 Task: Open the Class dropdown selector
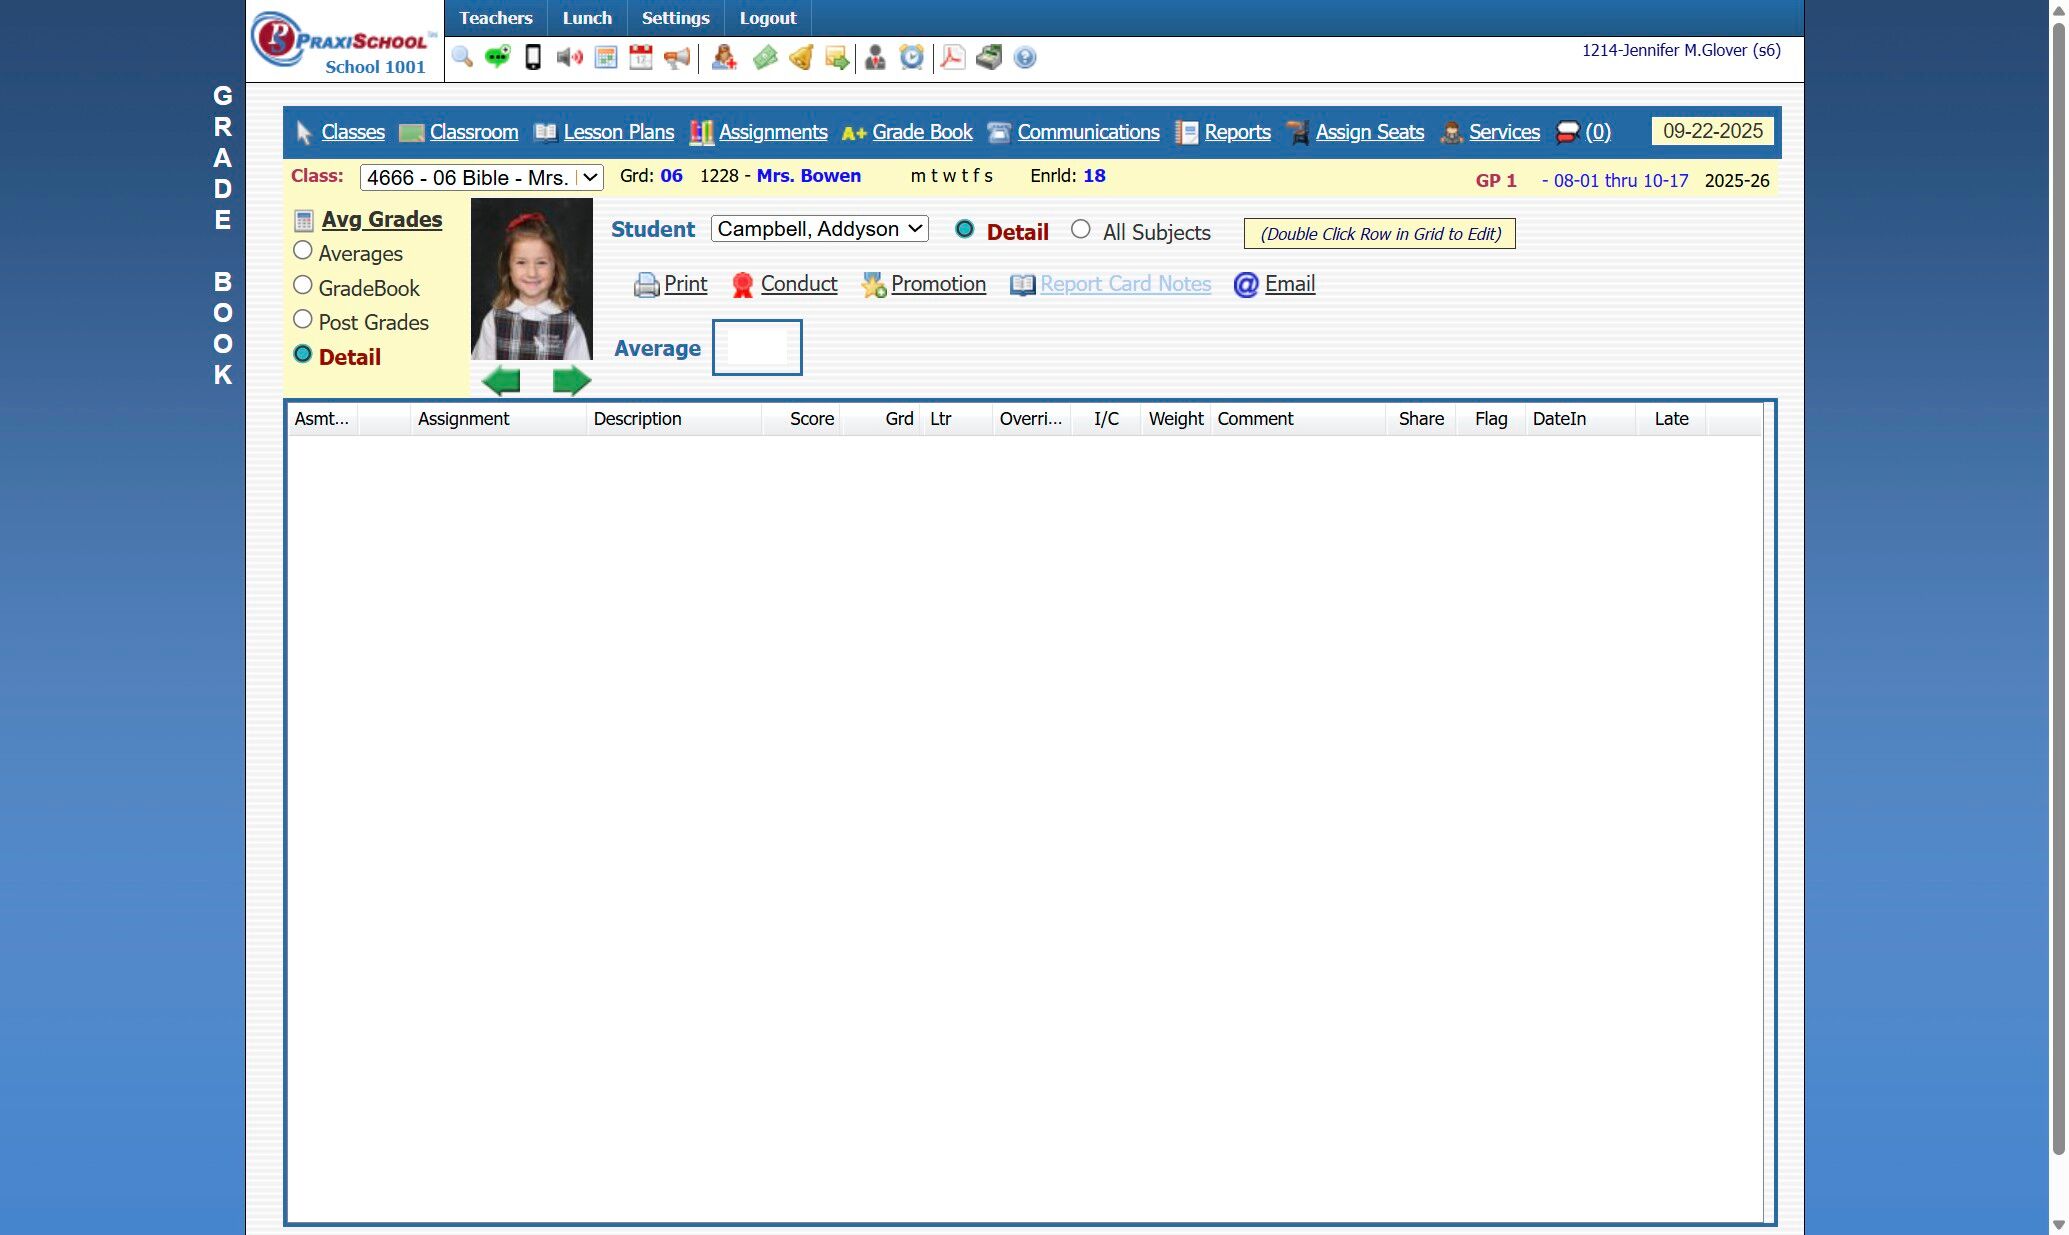(481, 178)
